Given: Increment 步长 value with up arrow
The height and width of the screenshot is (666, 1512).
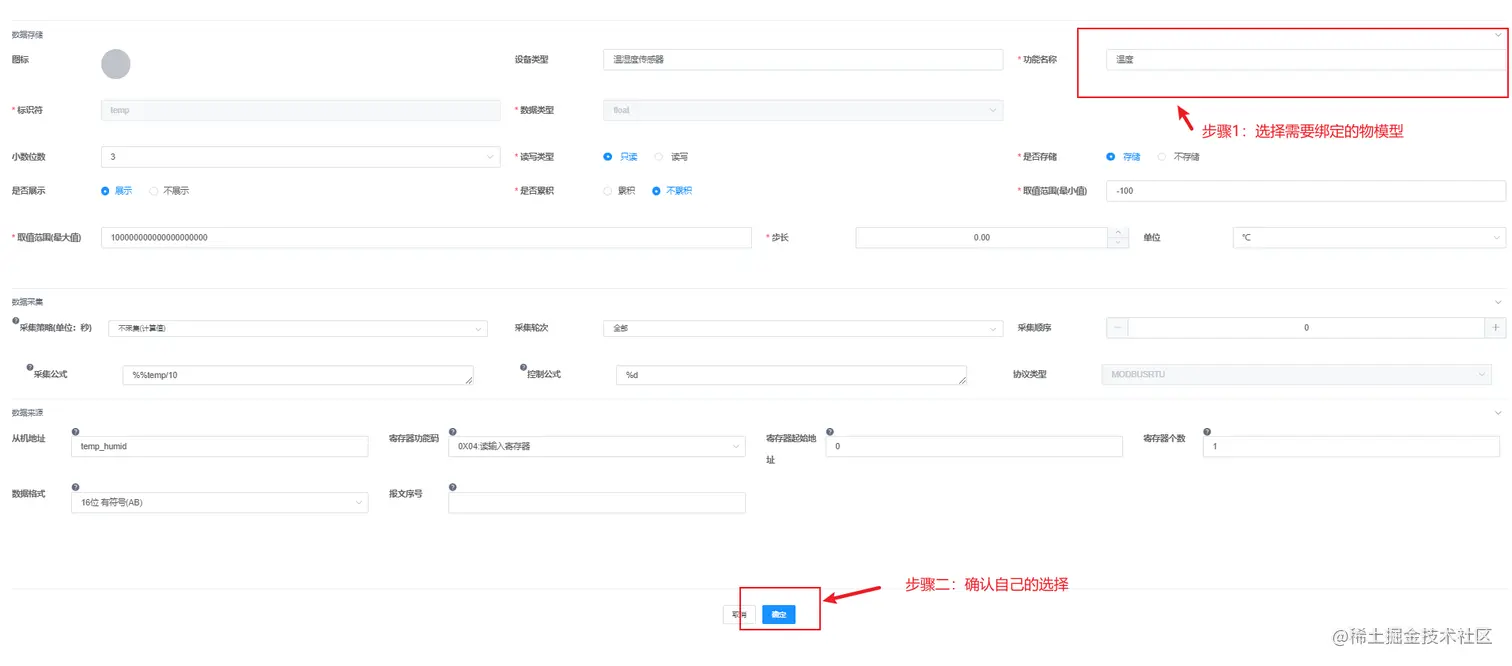Looking at the screenshot, I should click(x=1116, y=232).
